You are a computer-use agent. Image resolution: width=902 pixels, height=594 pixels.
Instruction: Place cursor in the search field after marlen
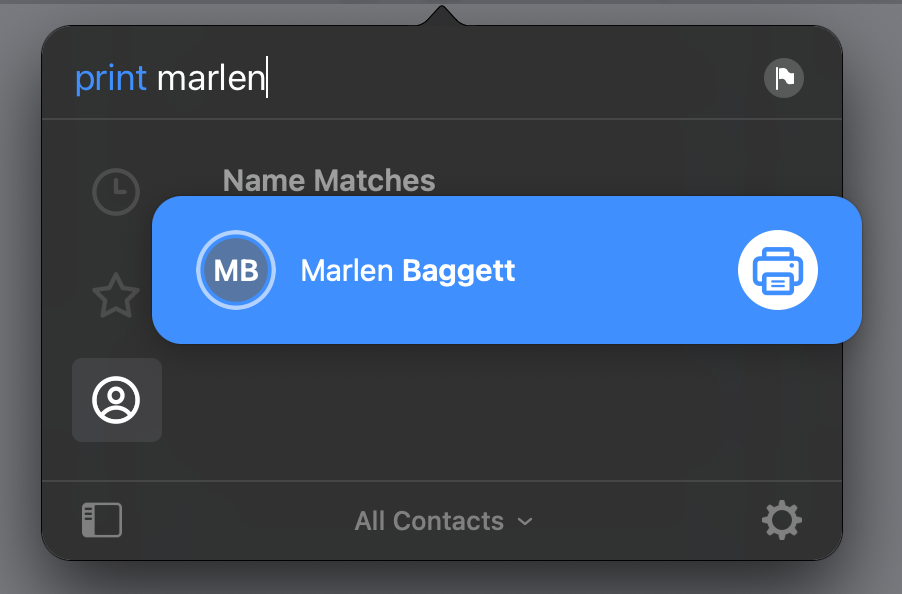click(267, 78)
